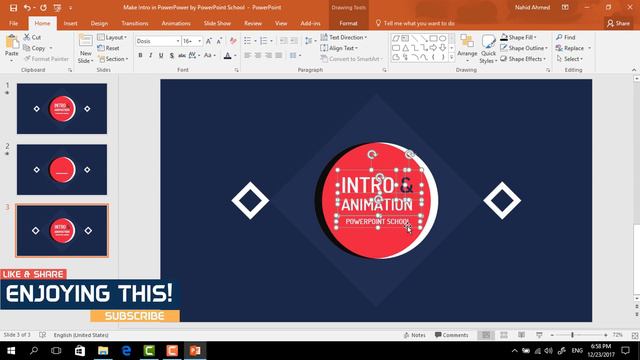Click zoom in plus button
This screenshot has height=360, width=640.
(605, 335)
